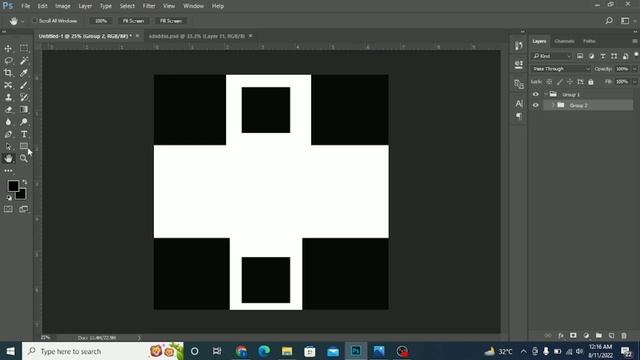
Task: Create new fill or adjustment layer
Action: click(586, 336)
